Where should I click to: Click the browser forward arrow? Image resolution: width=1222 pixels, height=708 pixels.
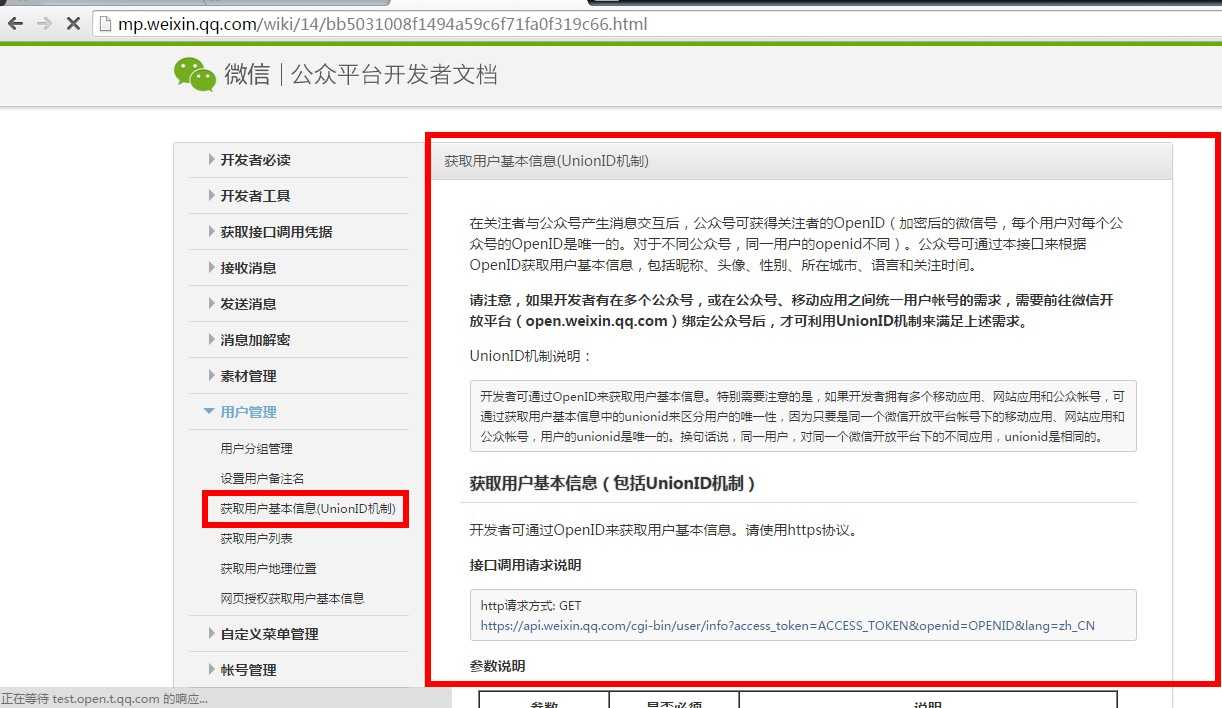pyautogui.click(x=44, y=23)
